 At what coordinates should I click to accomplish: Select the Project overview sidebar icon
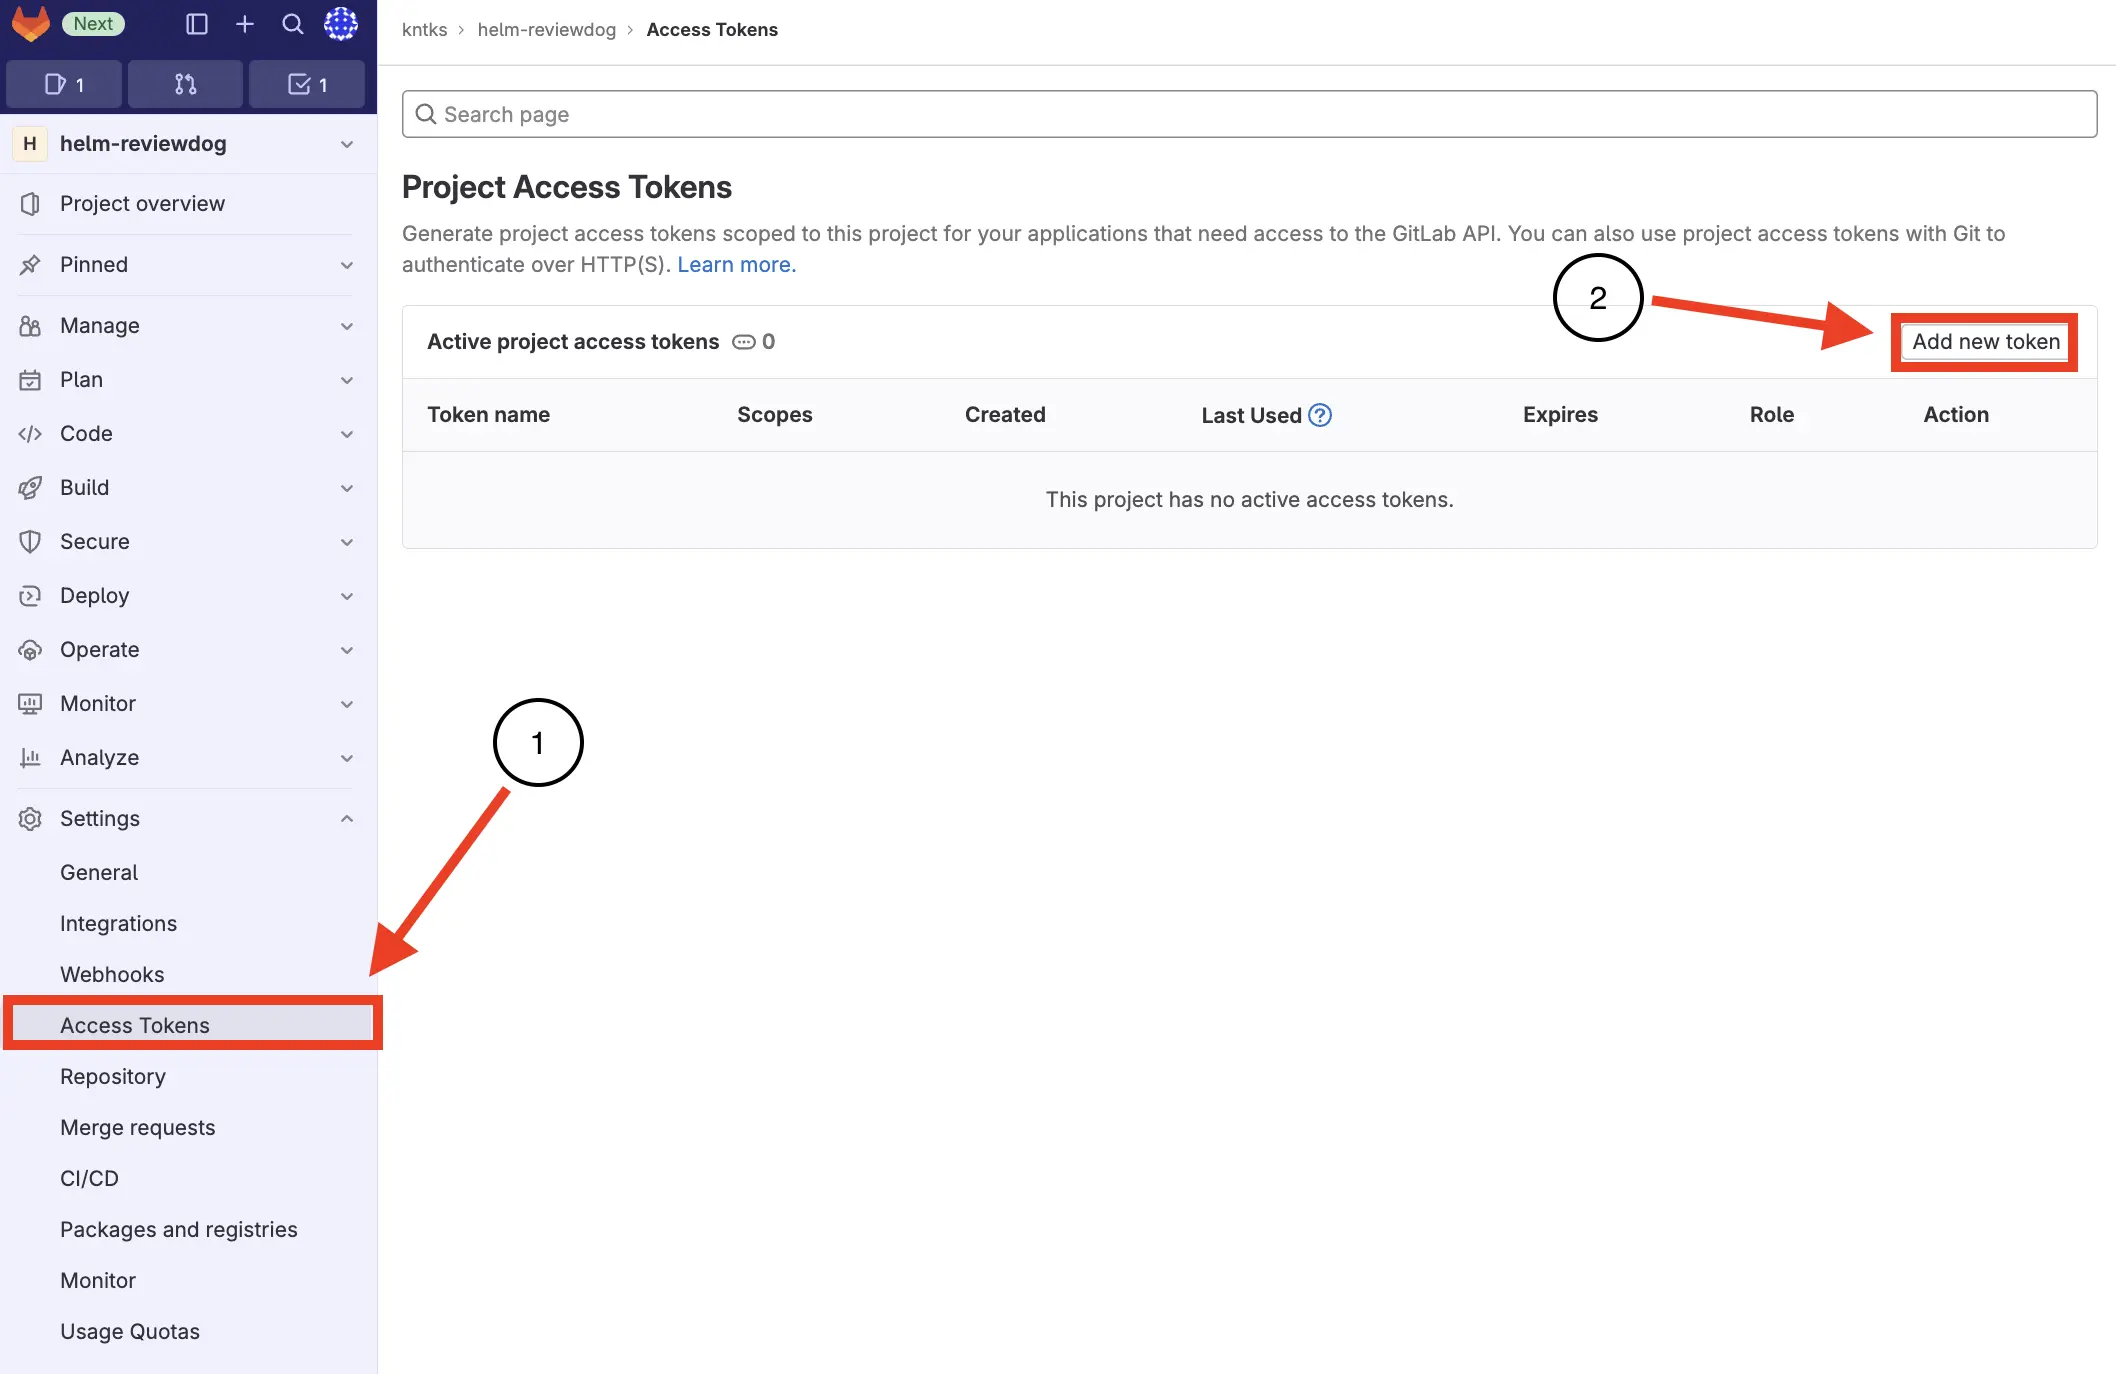click(x=30, y=203)
